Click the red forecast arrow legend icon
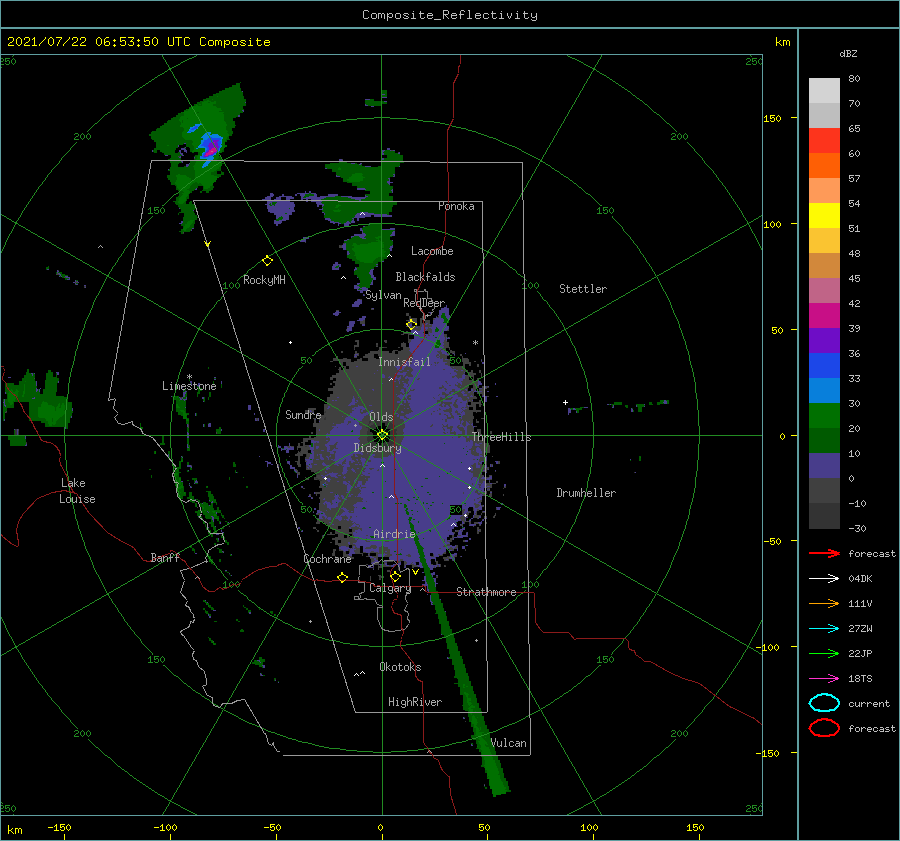Image resolution: width=900 pixels, height=841 pixels. (x=824, y=553)
